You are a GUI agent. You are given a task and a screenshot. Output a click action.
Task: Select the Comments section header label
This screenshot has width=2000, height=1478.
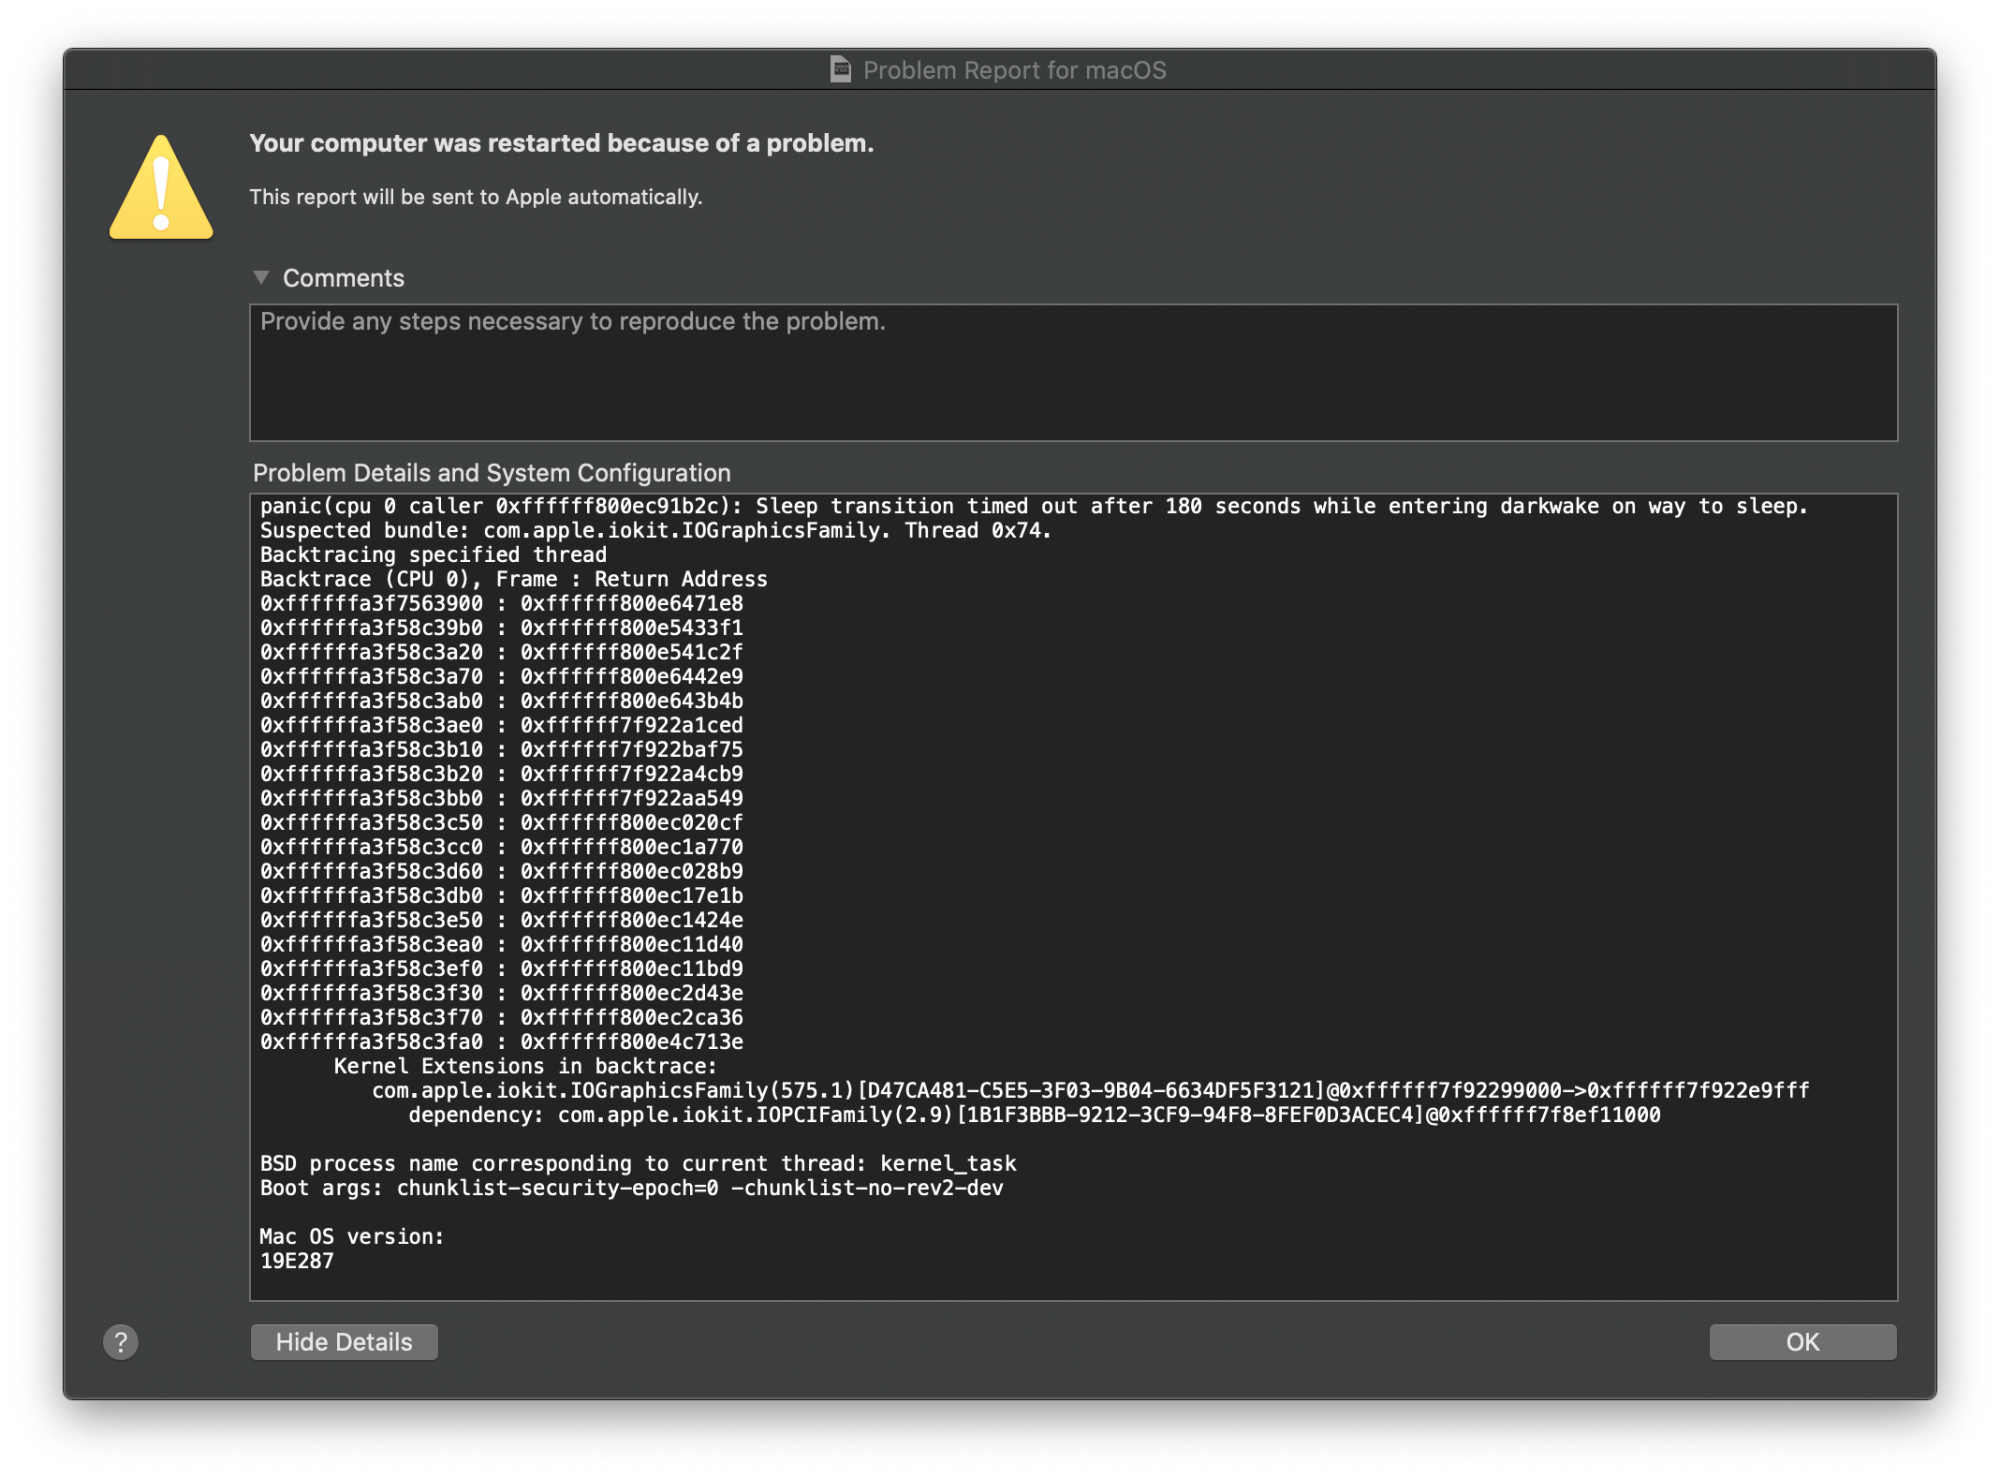pos(344,277)
